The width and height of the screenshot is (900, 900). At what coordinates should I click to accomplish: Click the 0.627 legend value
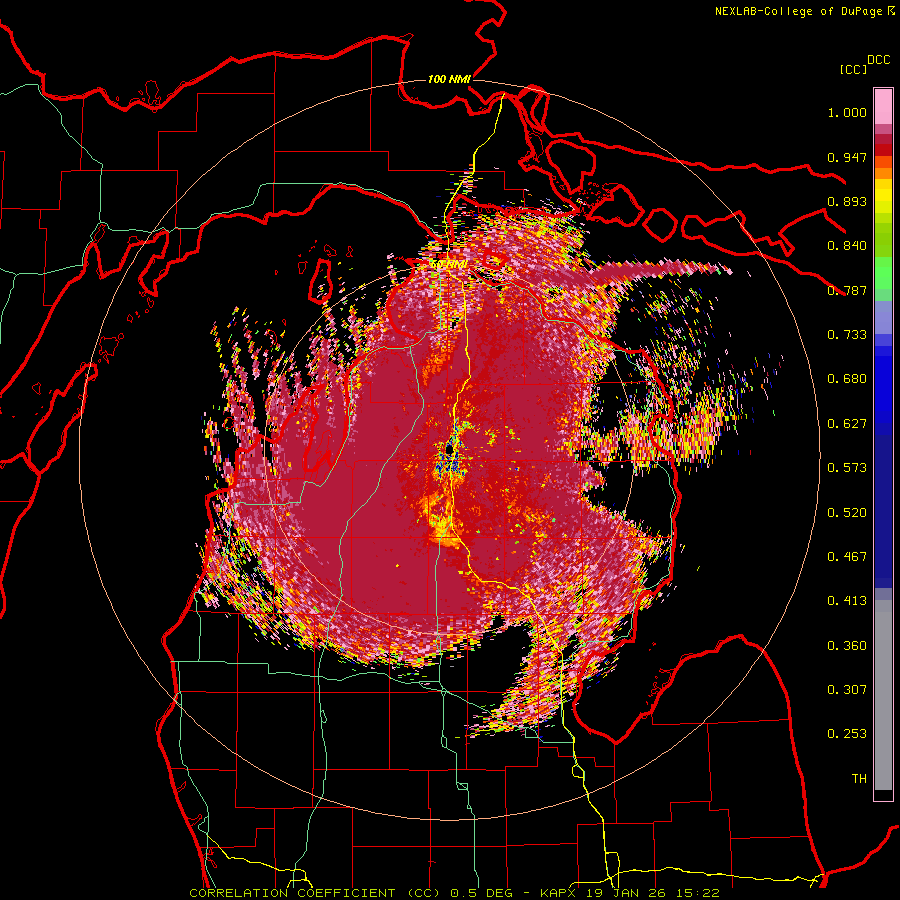[x=847, y=424]
